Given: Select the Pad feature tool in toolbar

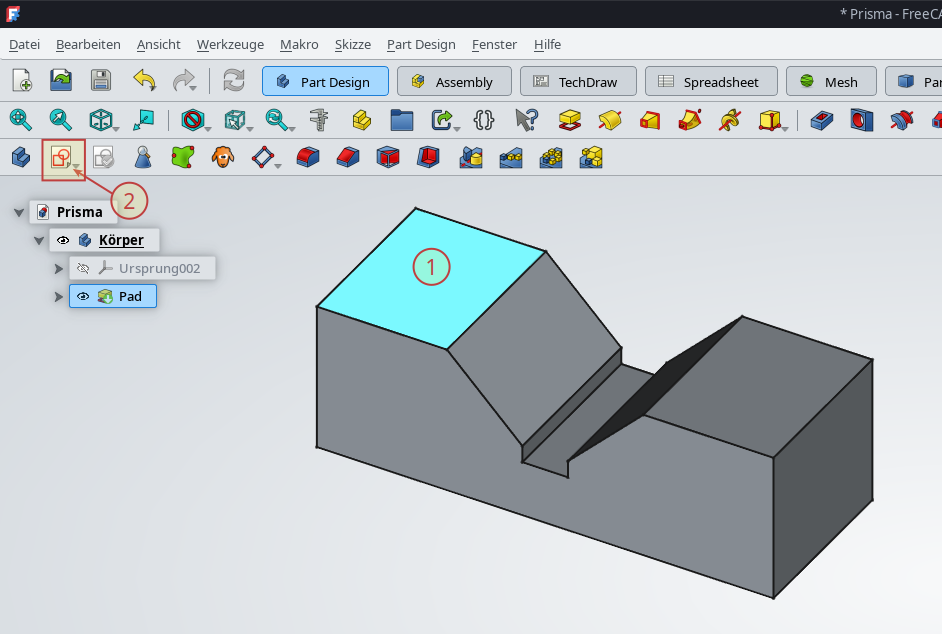Looking at the screenshot, I should tap(570, 120).
